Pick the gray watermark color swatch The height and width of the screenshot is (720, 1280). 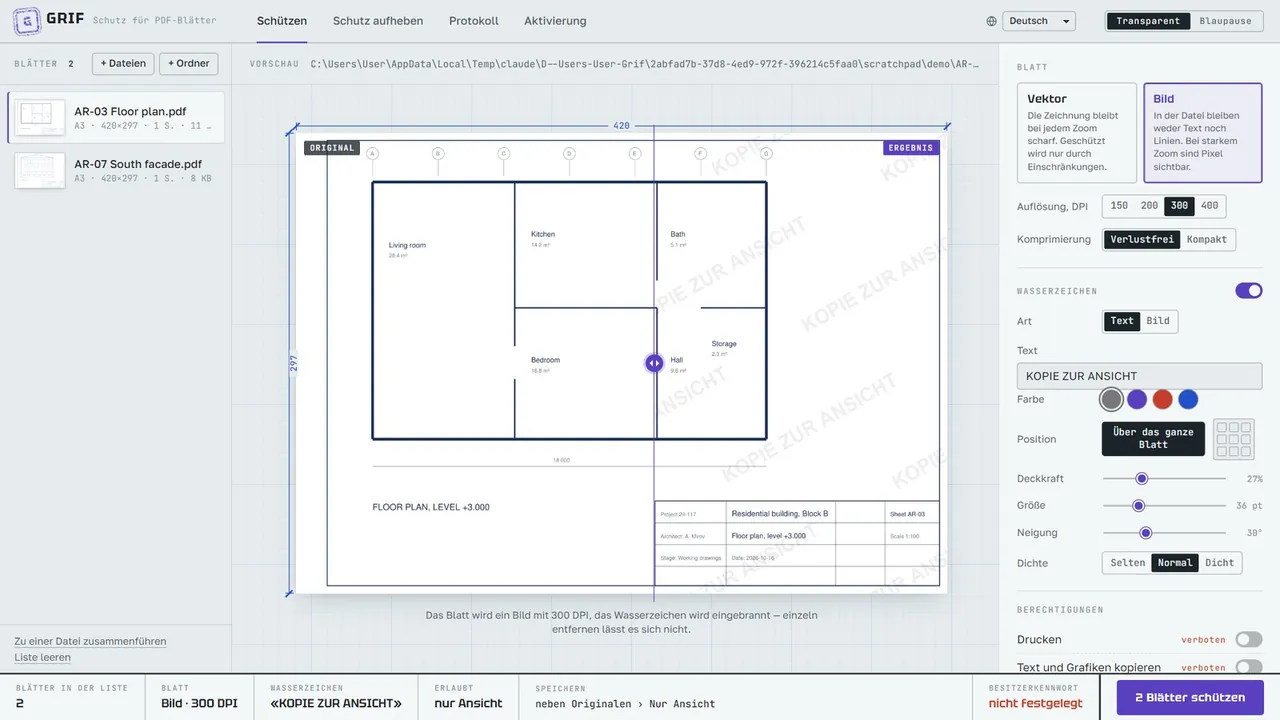[1111, 399]
